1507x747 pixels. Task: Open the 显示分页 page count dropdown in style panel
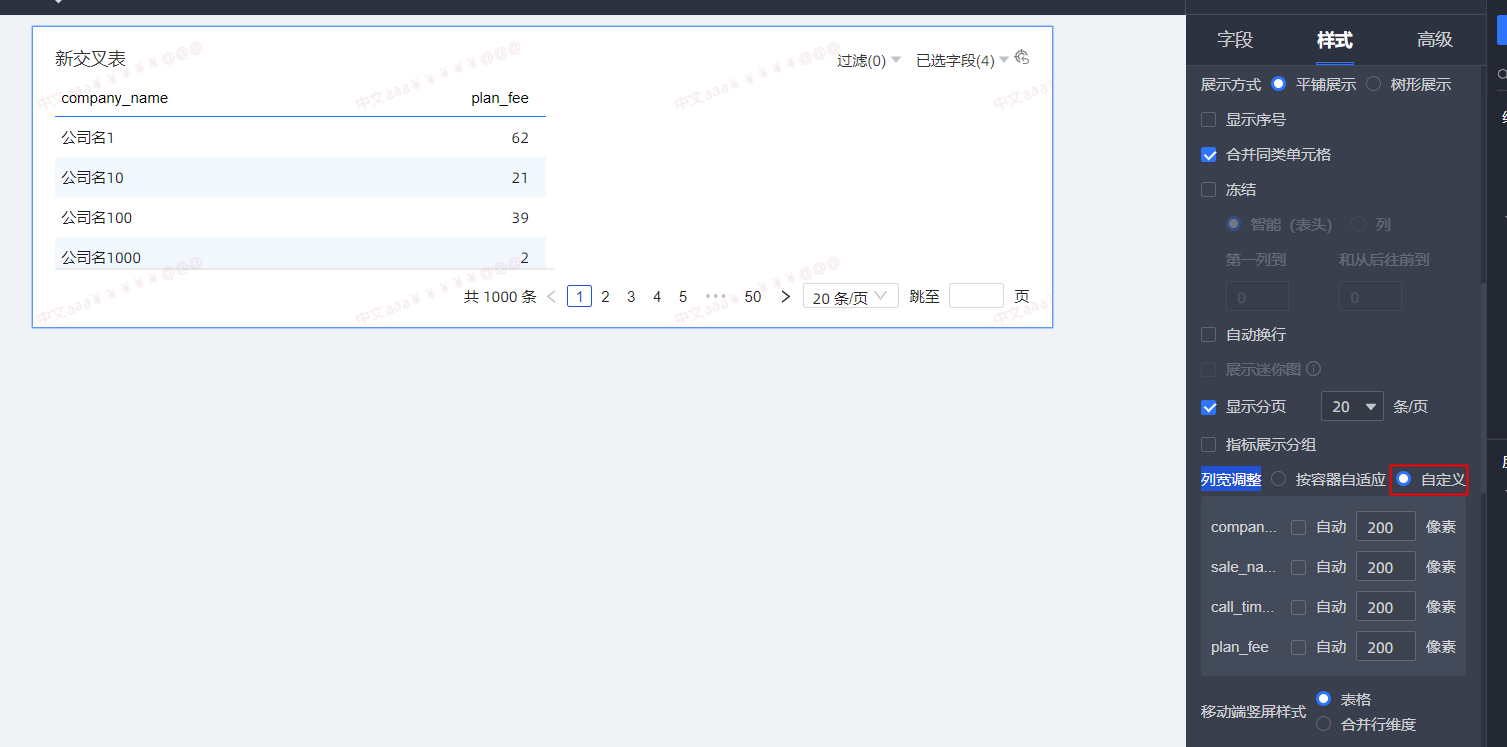[1352, 407]
